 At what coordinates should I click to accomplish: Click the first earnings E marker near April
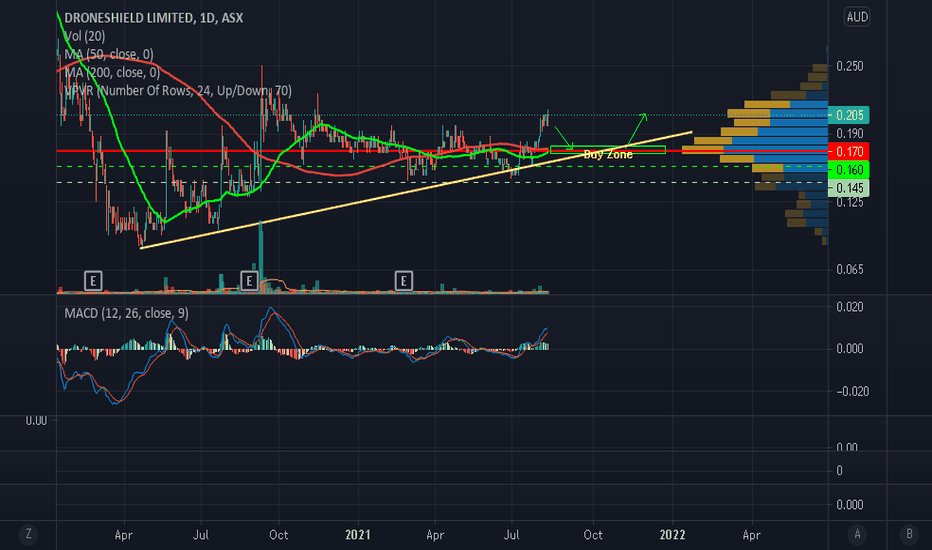[93, 281]
